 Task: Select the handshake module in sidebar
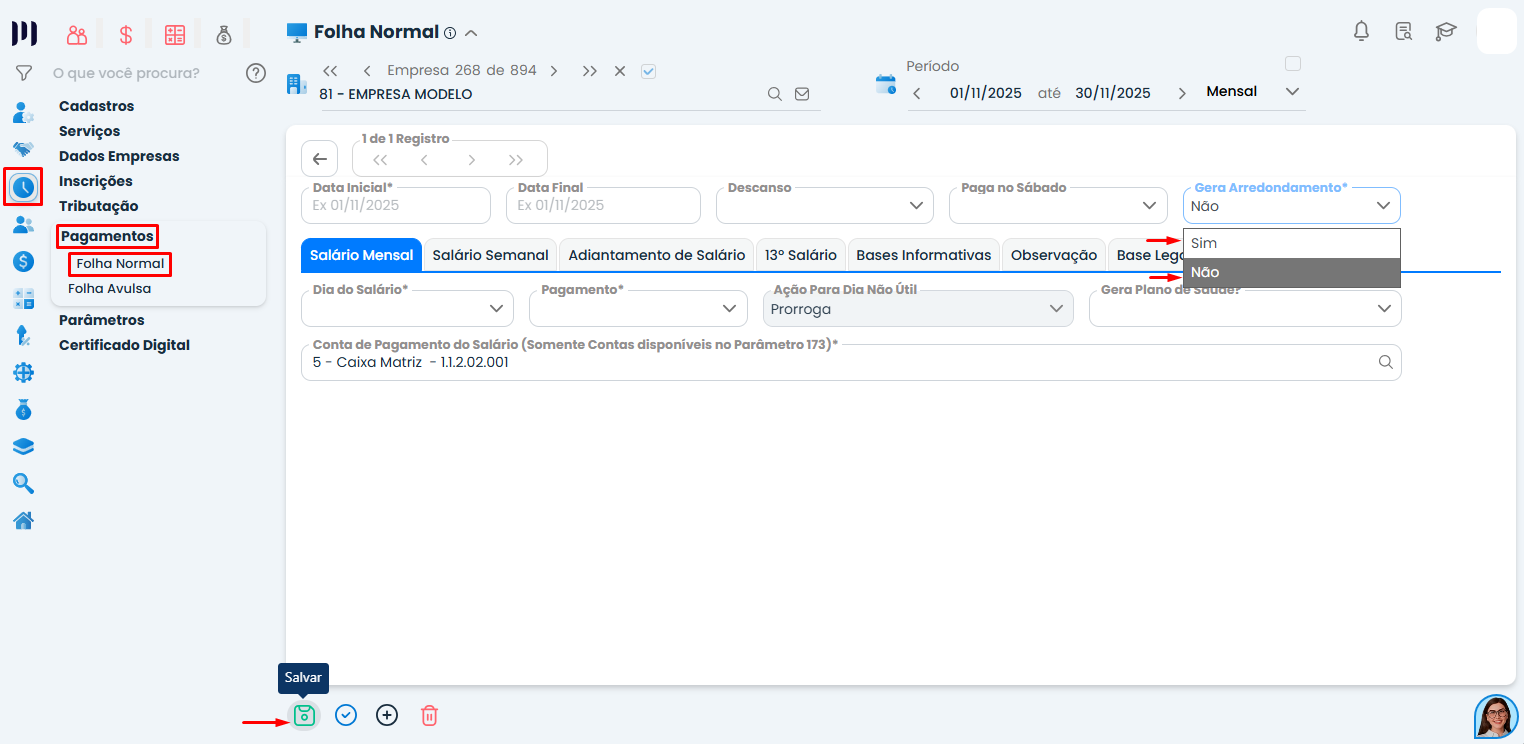pyautogui.click(x=23, y=149)
